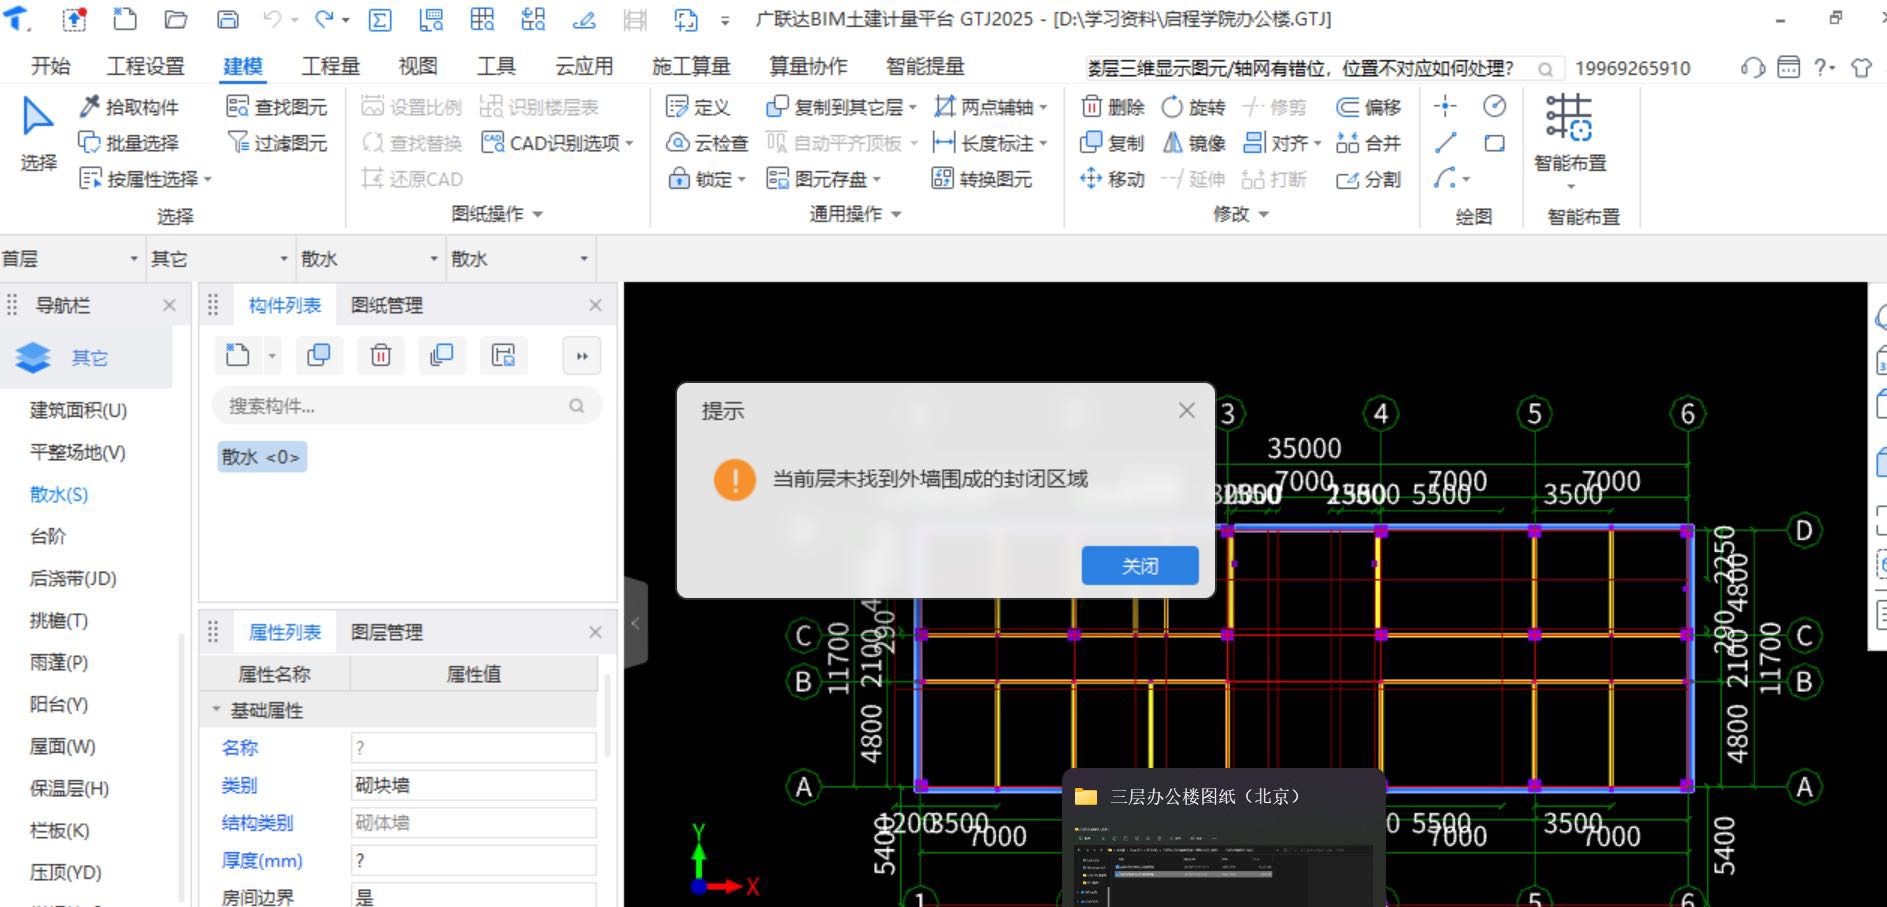Viewport: 1887px width, 907px height.
Task: Select 后浇带(JD) in navigation
Action: pyautogui.click(x=73, y=578)
